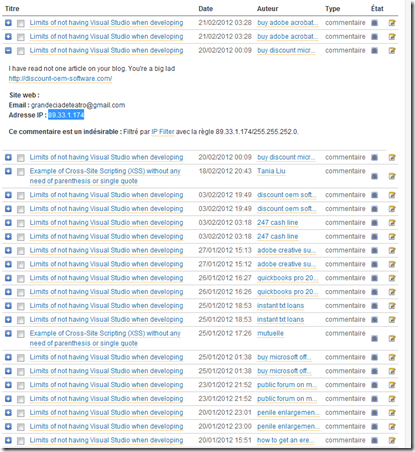The image size is (415, 452).
Task: Click status icon of Tania Liu comment
Action: 375,176
